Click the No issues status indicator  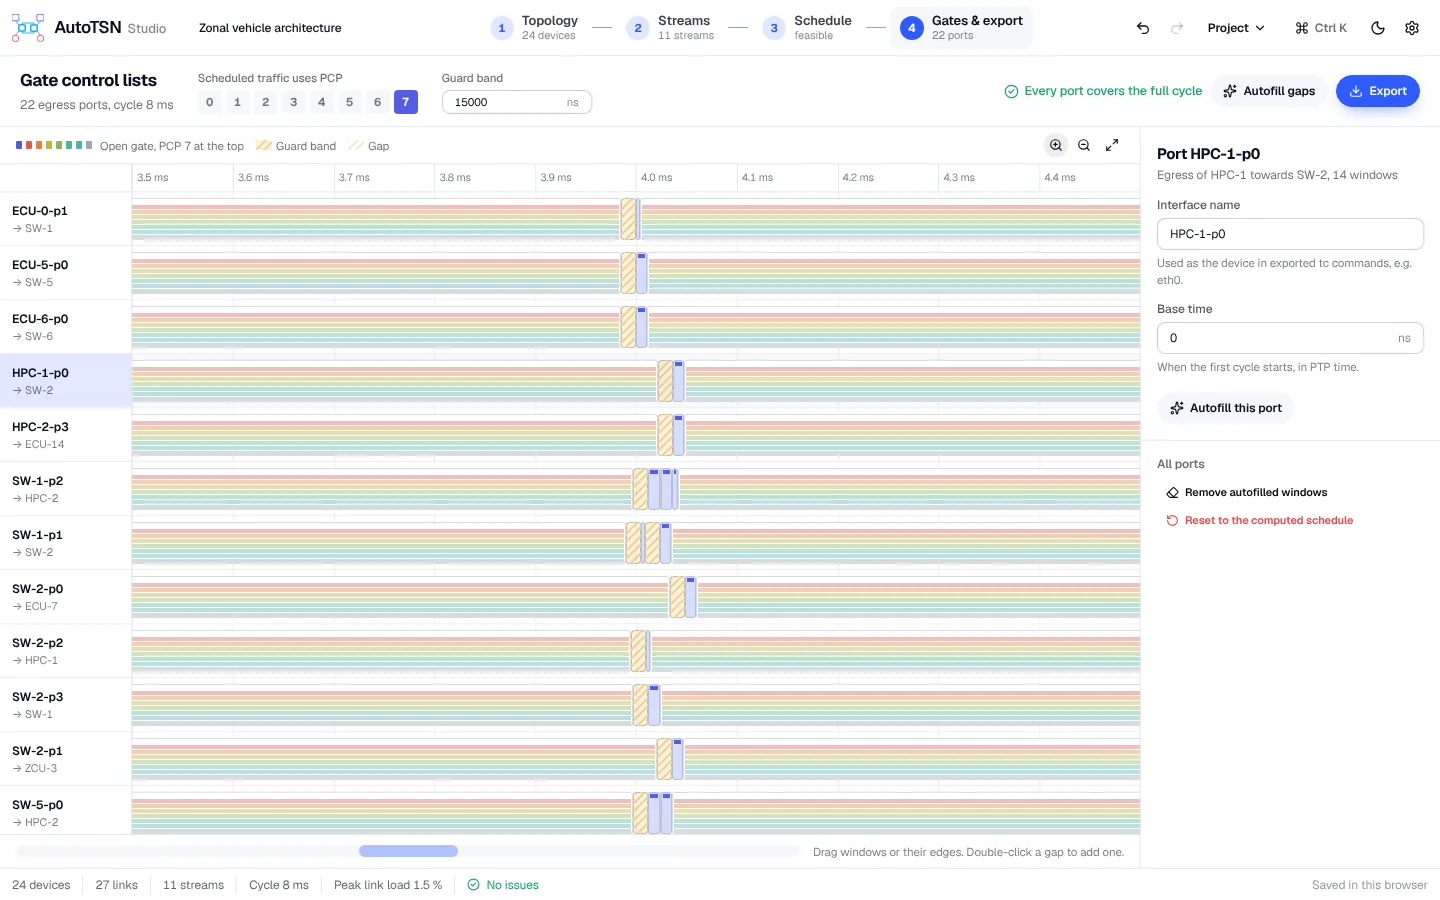[x=503, y=885]
